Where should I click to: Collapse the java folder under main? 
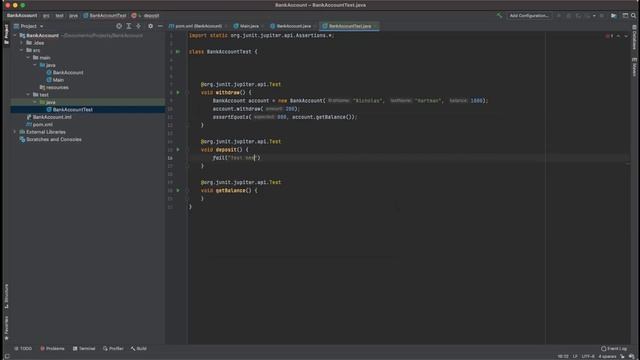35,65
